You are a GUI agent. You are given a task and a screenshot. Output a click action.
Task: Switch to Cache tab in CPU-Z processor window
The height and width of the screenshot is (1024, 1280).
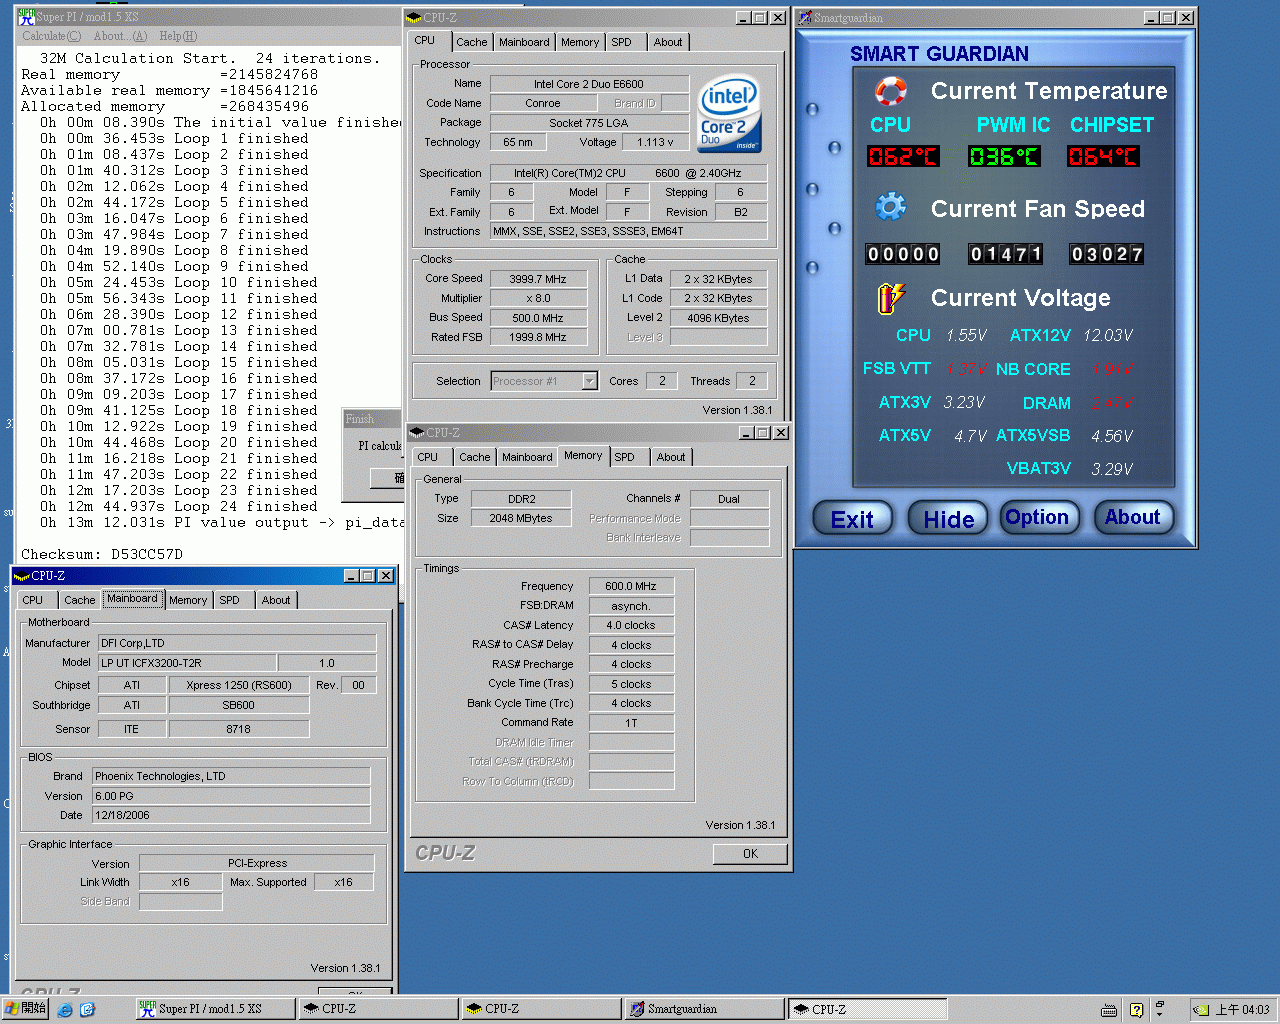pos(471,42)
